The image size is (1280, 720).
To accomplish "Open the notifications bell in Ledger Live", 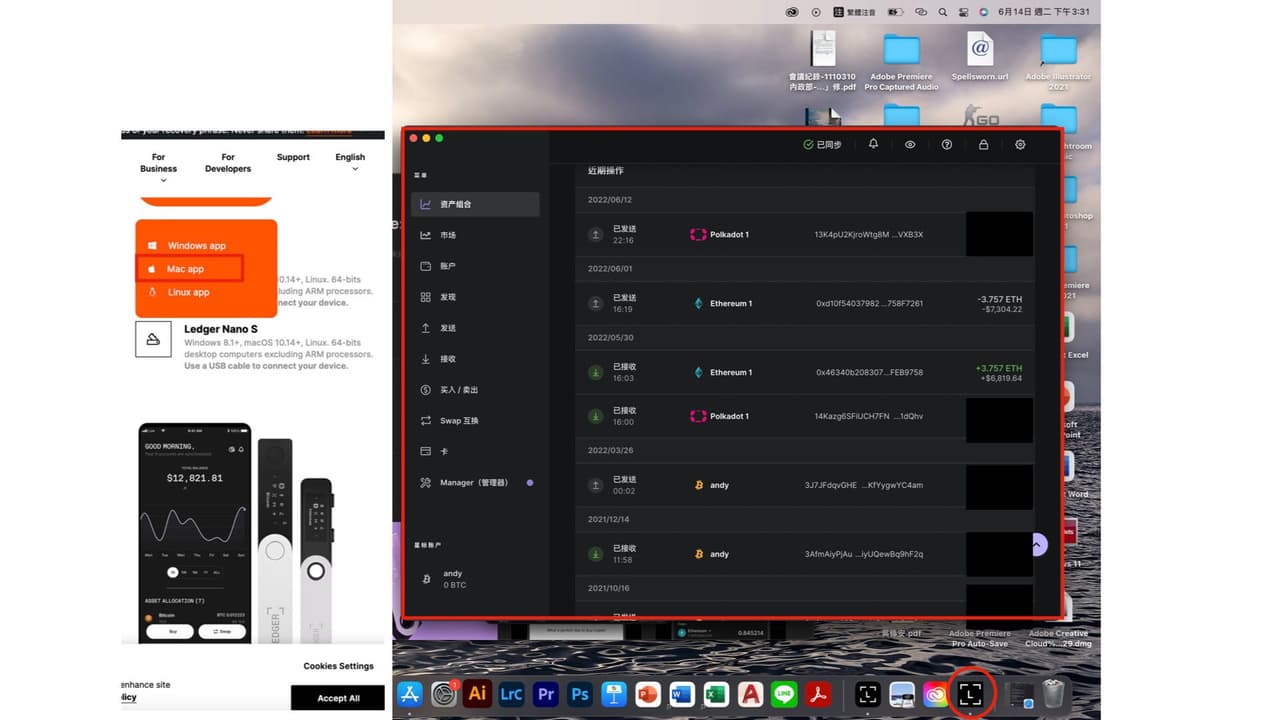I will click(873, 144).
